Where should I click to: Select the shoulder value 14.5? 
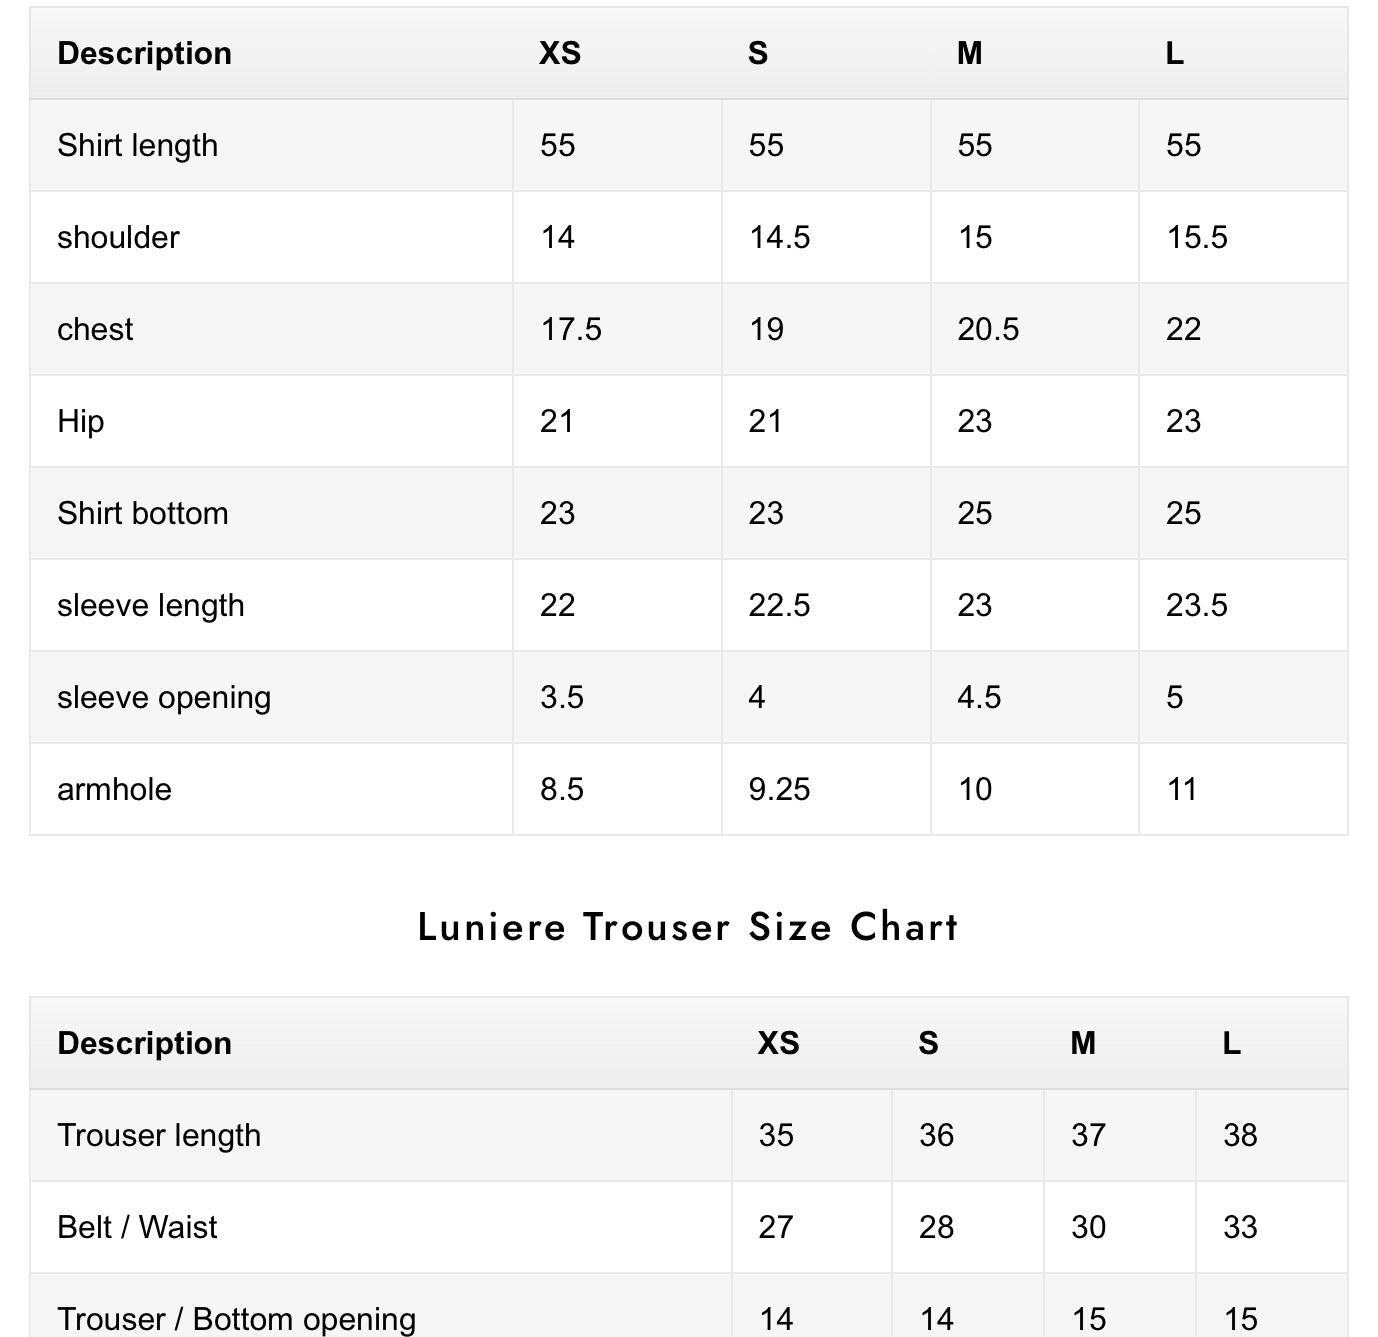point(779,237)
